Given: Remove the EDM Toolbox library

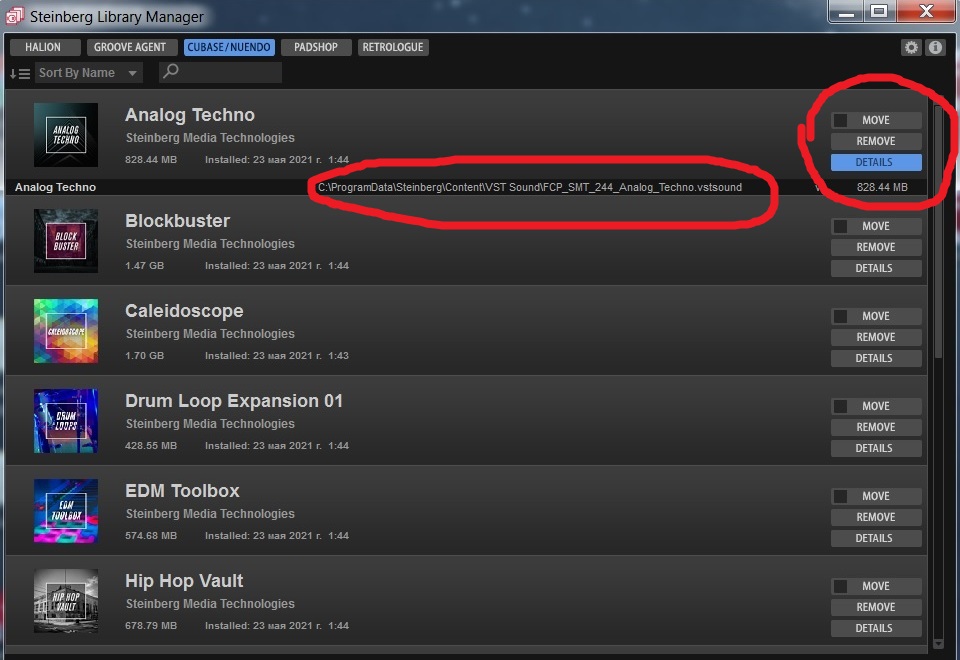Looking at the screenshot, I should [x=876, y=517].
